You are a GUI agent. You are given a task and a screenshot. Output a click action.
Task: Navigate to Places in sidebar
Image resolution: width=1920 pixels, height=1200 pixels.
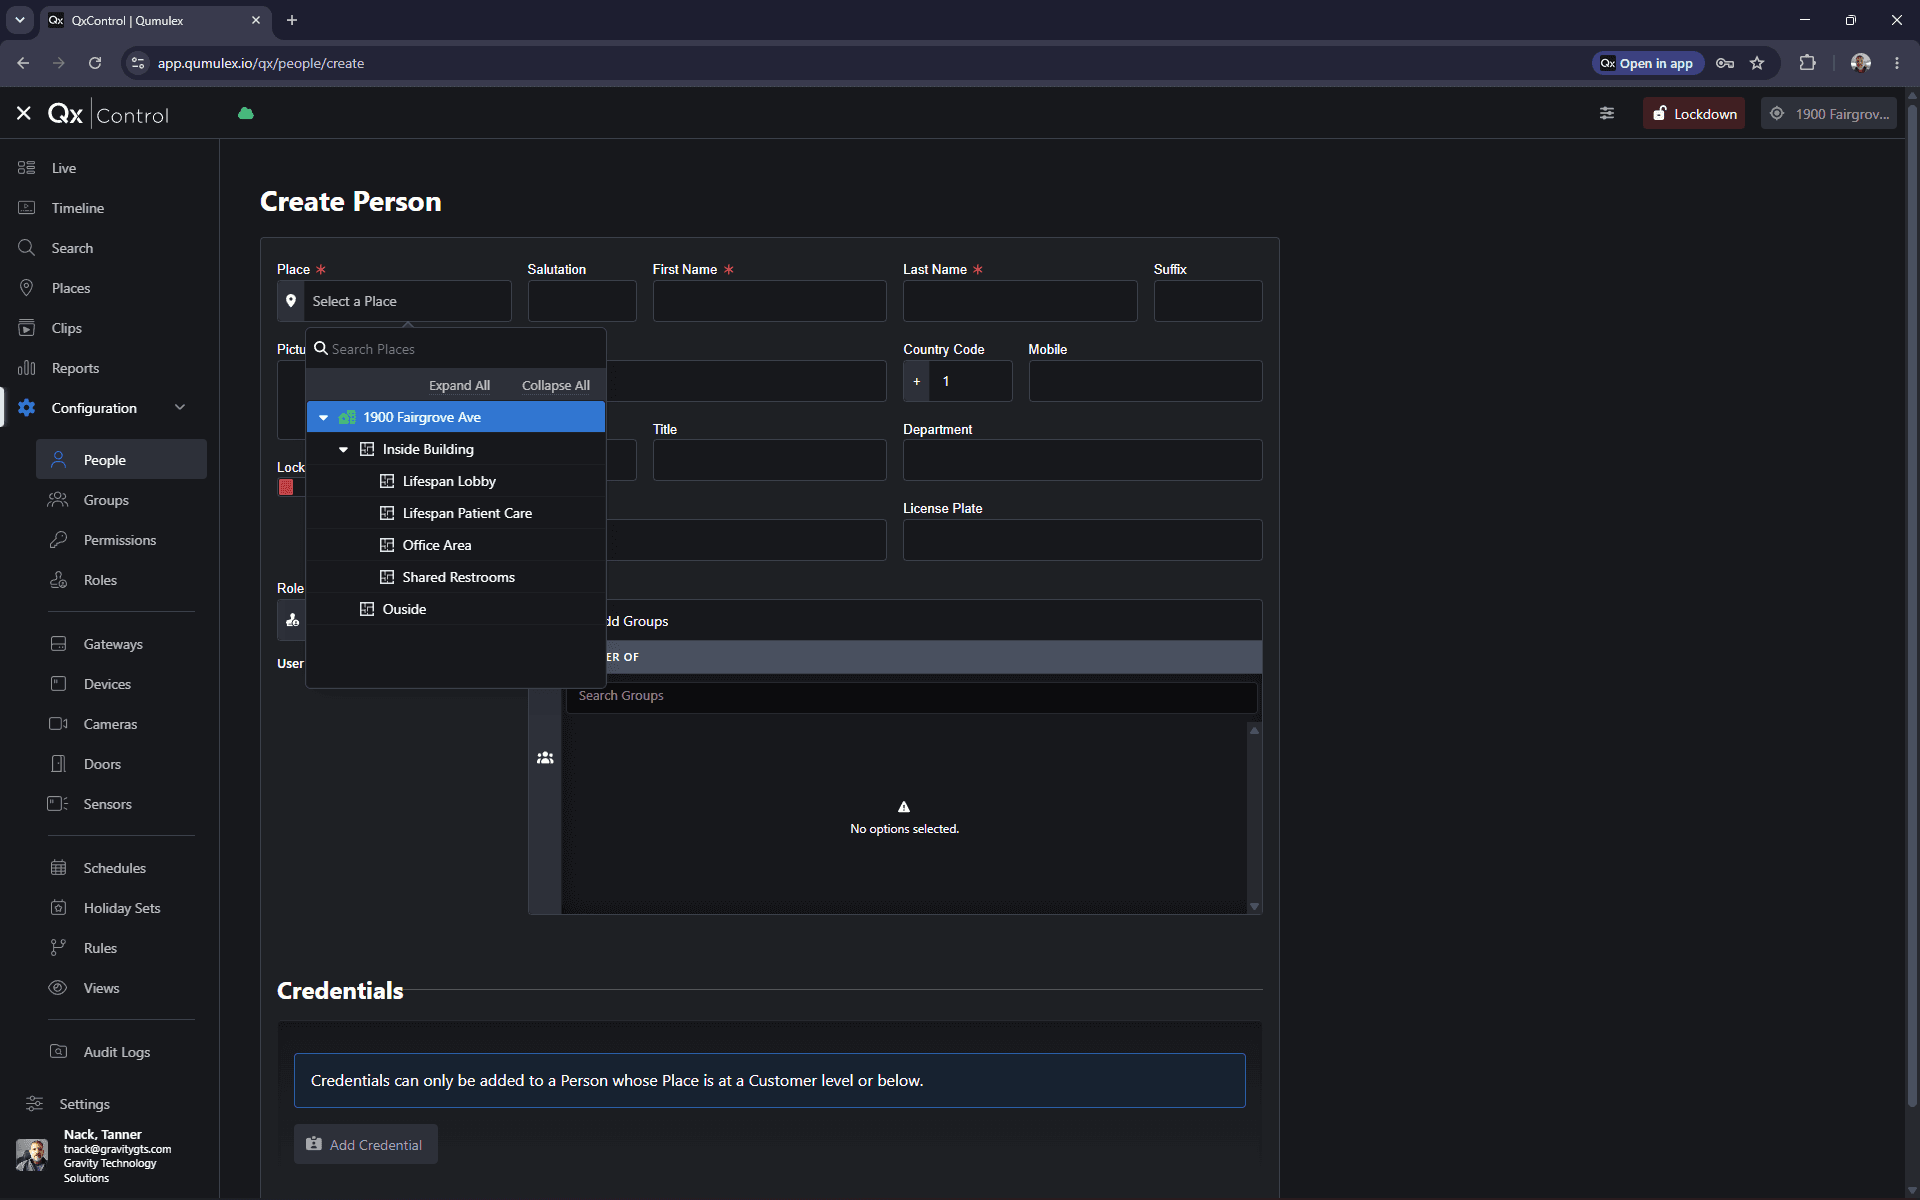tap(71, 288)
